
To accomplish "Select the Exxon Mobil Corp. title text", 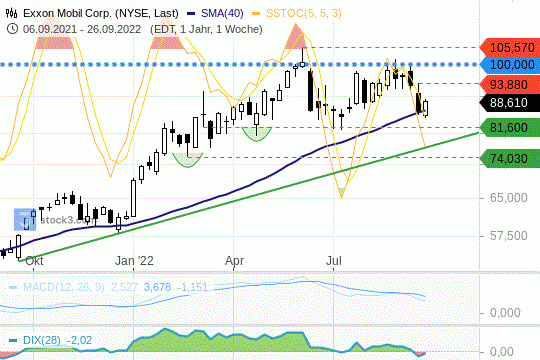I will coord(101,13).
